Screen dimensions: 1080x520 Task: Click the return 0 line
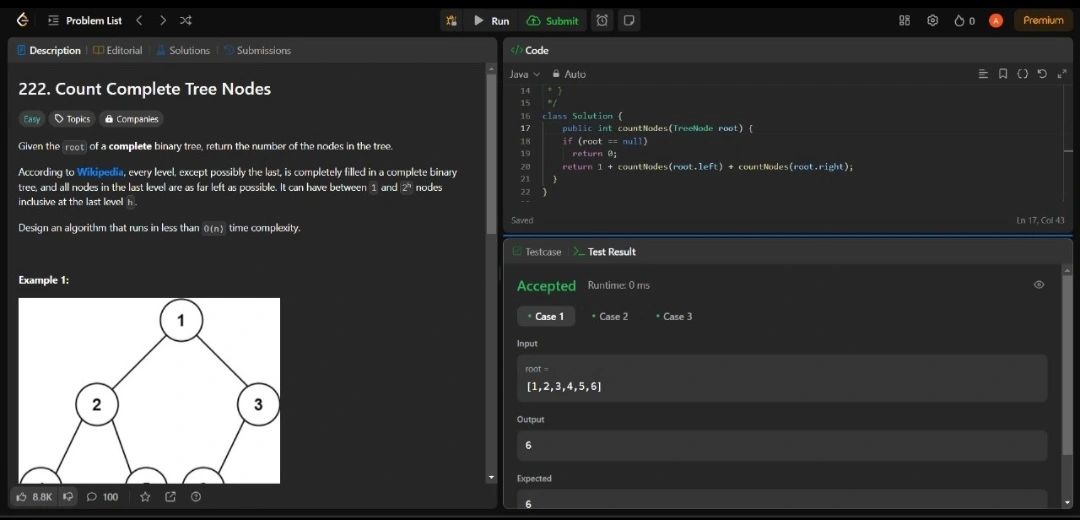point(594,154)
